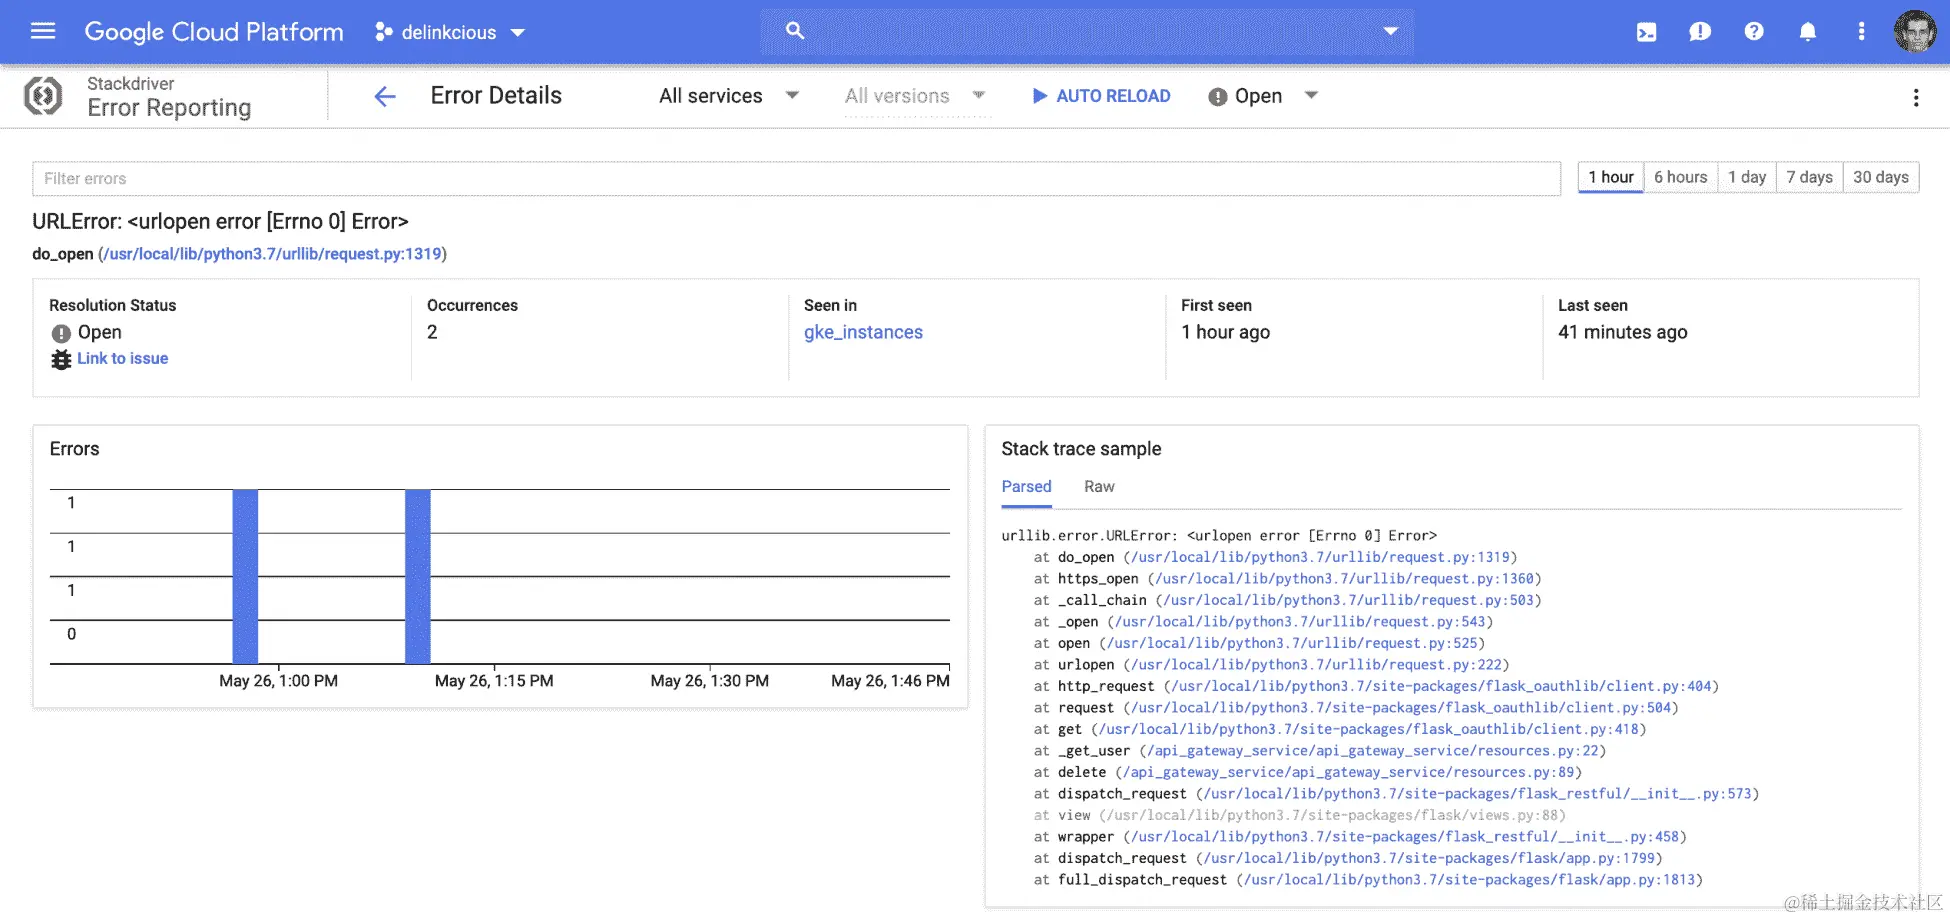Focus the Filter errors input field

pos(796,178)
